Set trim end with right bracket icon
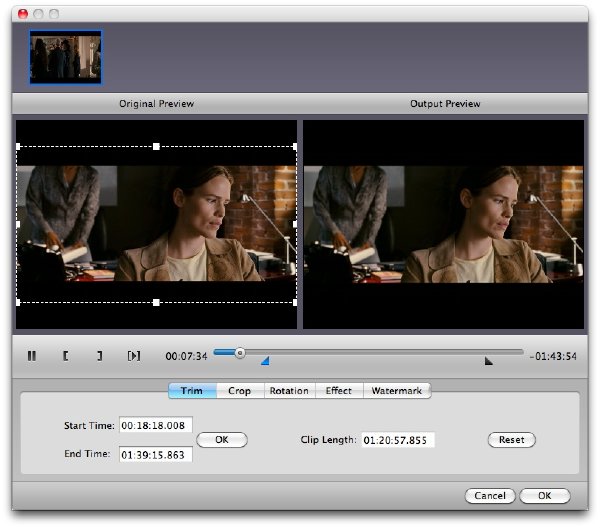Image resolution: width=600 pixels, height=528 pixels. [99, 356]
